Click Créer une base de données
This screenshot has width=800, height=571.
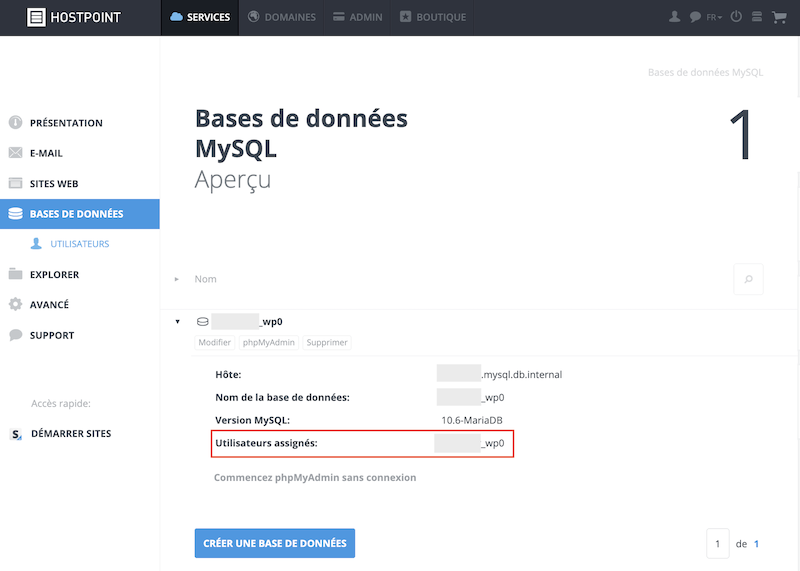[274, 543]
